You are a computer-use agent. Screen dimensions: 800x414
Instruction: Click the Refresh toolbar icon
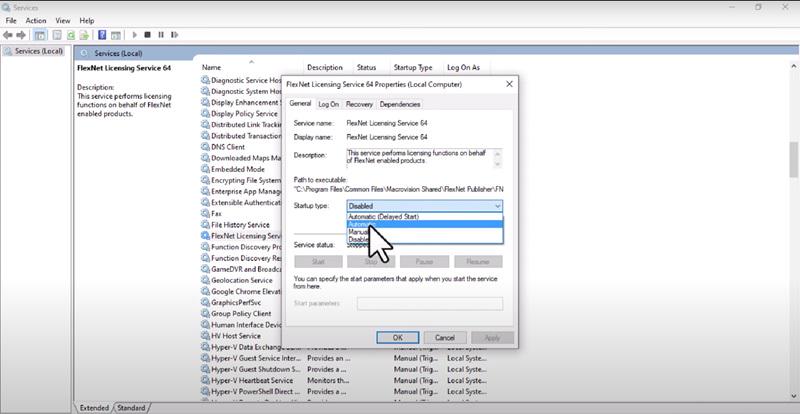pyautogui.click(x=69, y=34)
